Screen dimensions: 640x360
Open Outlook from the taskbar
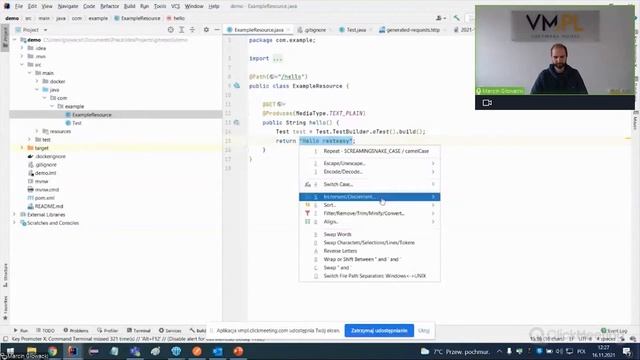point(218,351)
